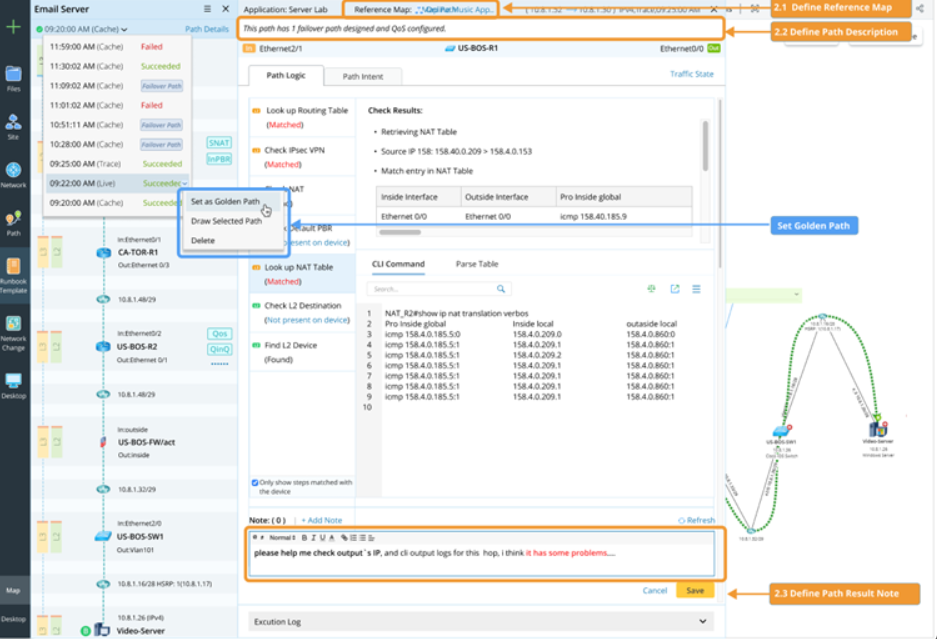Open the Parse Table tab

[x=477, y=264]
